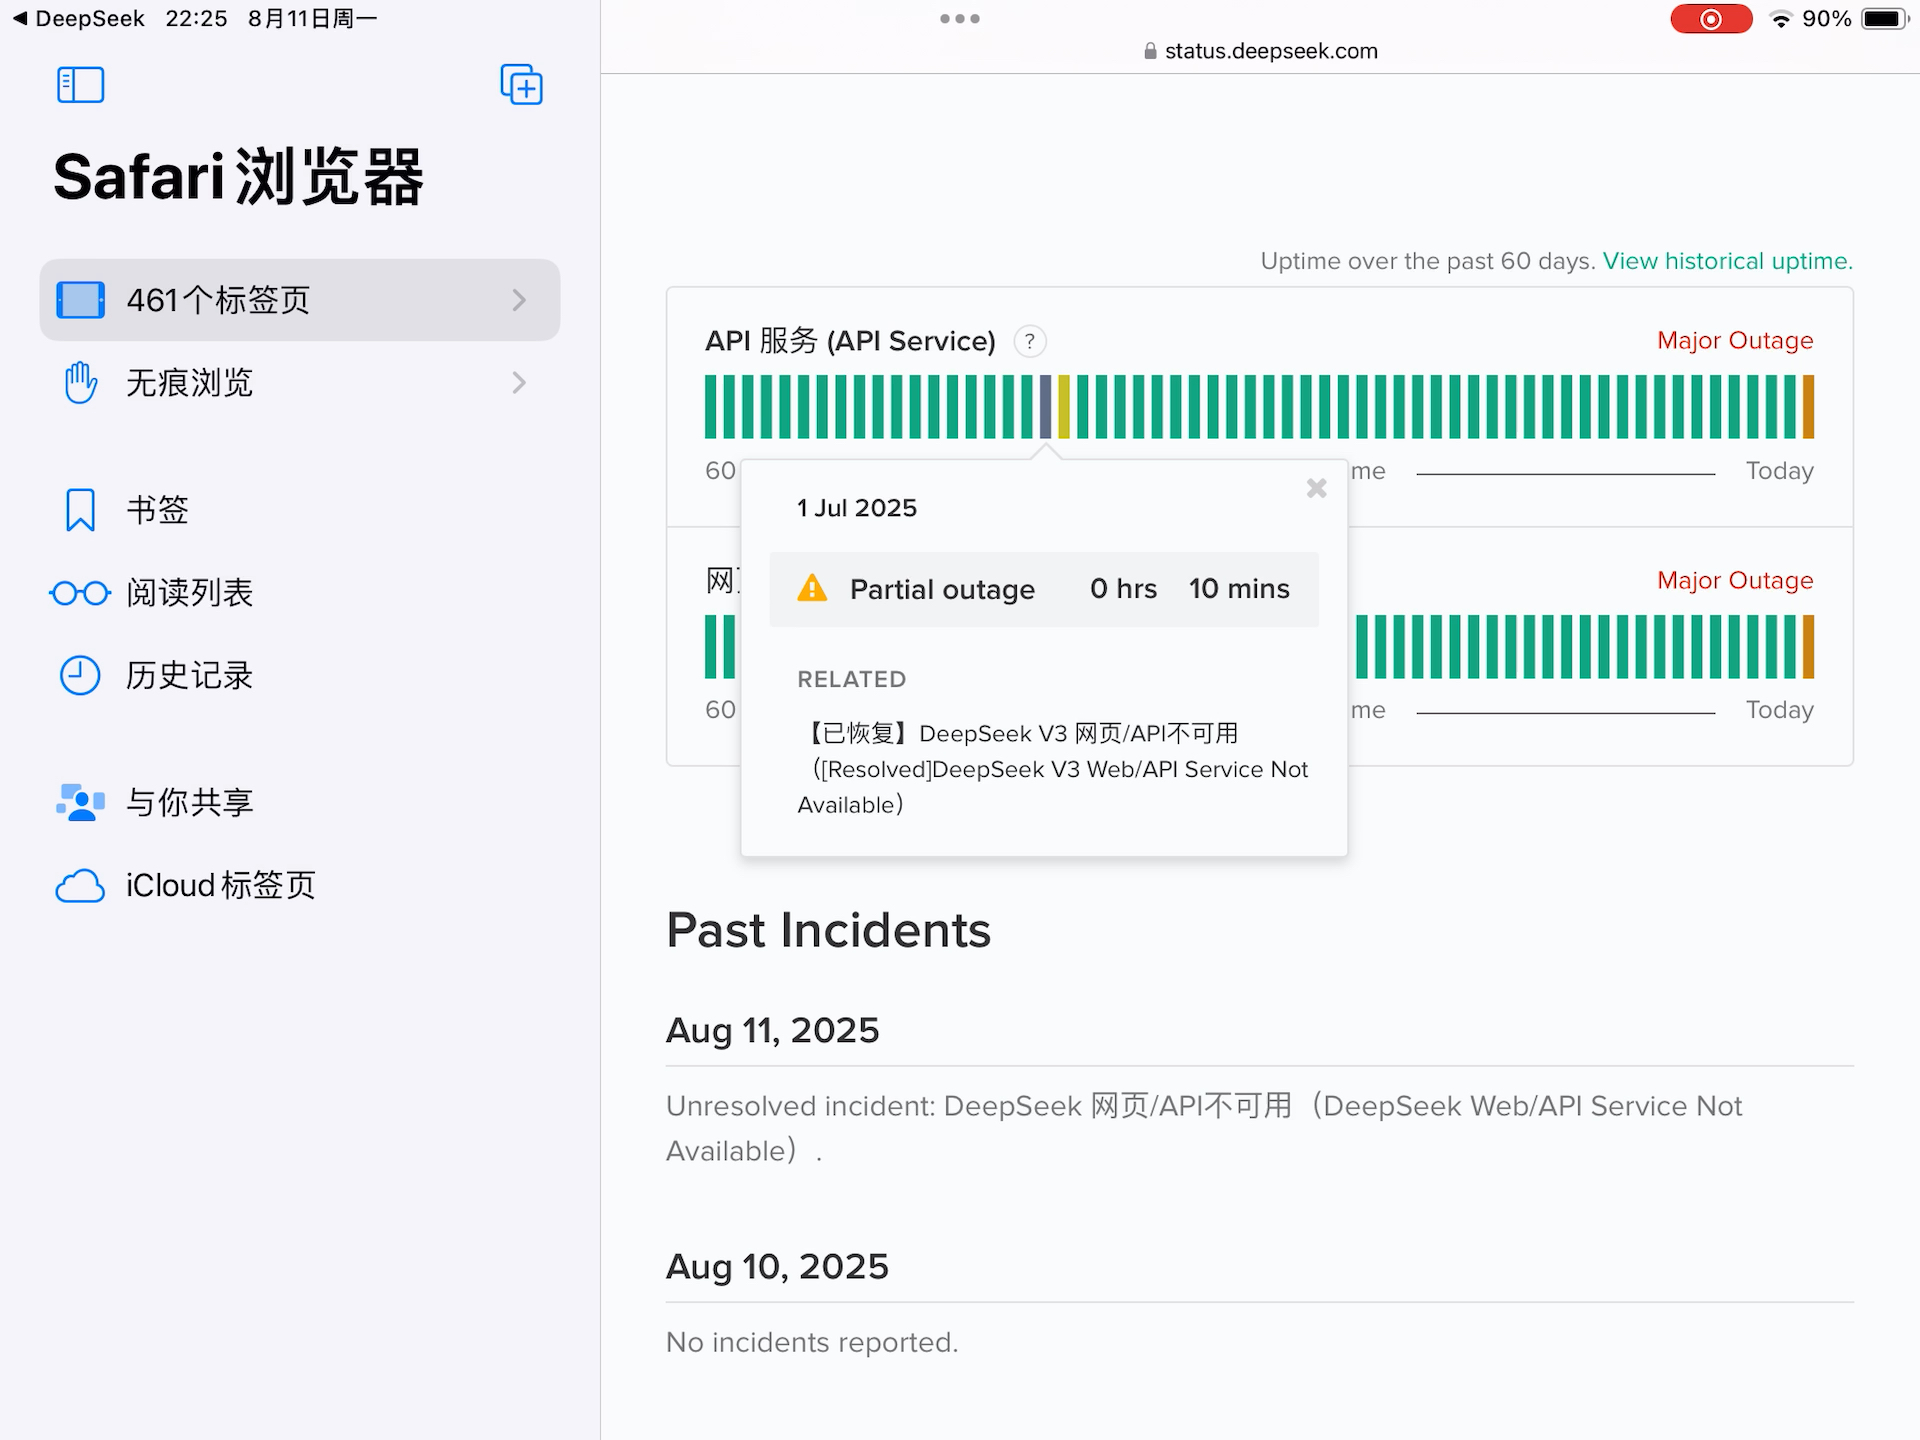The height and width of the screenshot is (1440, 1920).
Task: Click the gray bar in API uptime chart
Action: [x=1045, y=406]
